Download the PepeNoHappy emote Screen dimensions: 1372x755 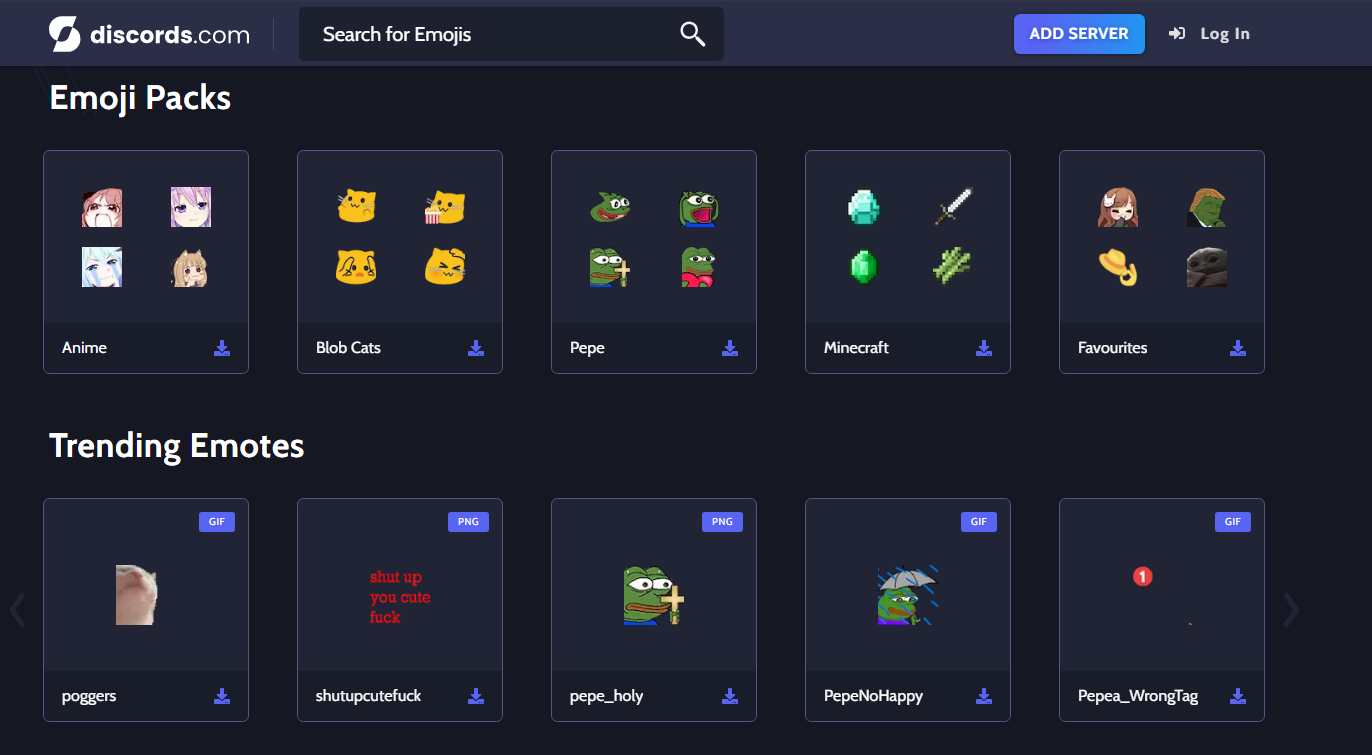[x=984, y=696]
